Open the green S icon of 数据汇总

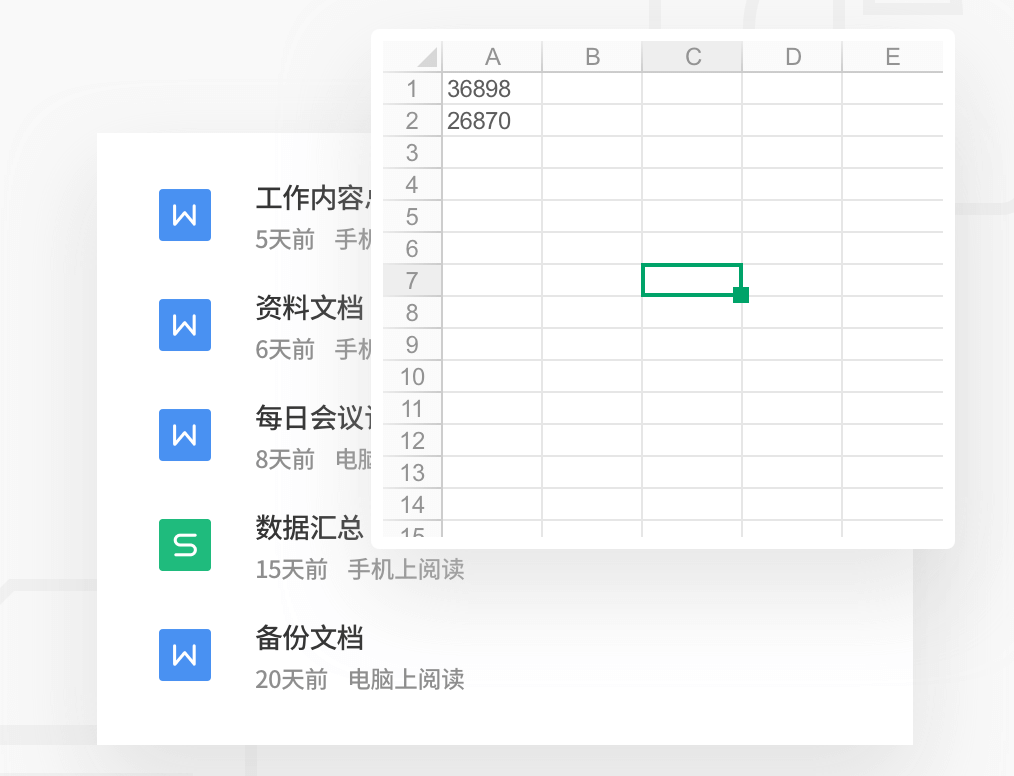tap(185, 544)
